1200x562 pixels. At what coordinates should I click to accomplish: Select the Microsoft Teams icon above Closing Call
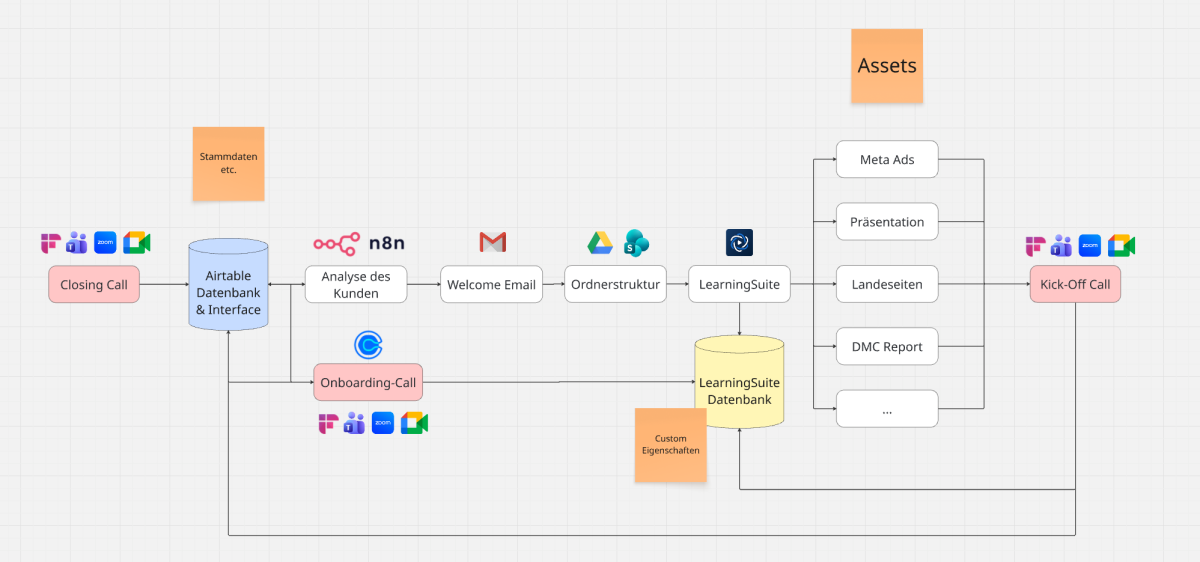[77, 243]
